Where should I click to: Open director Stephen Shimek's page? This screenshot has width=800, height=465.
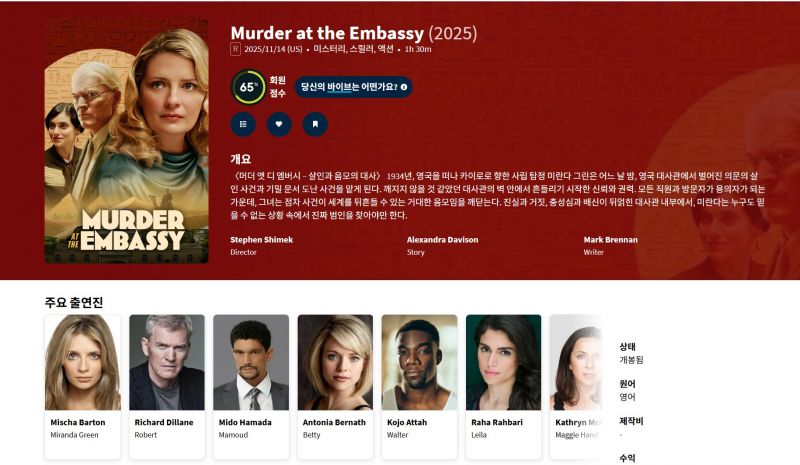pos(261,239)
